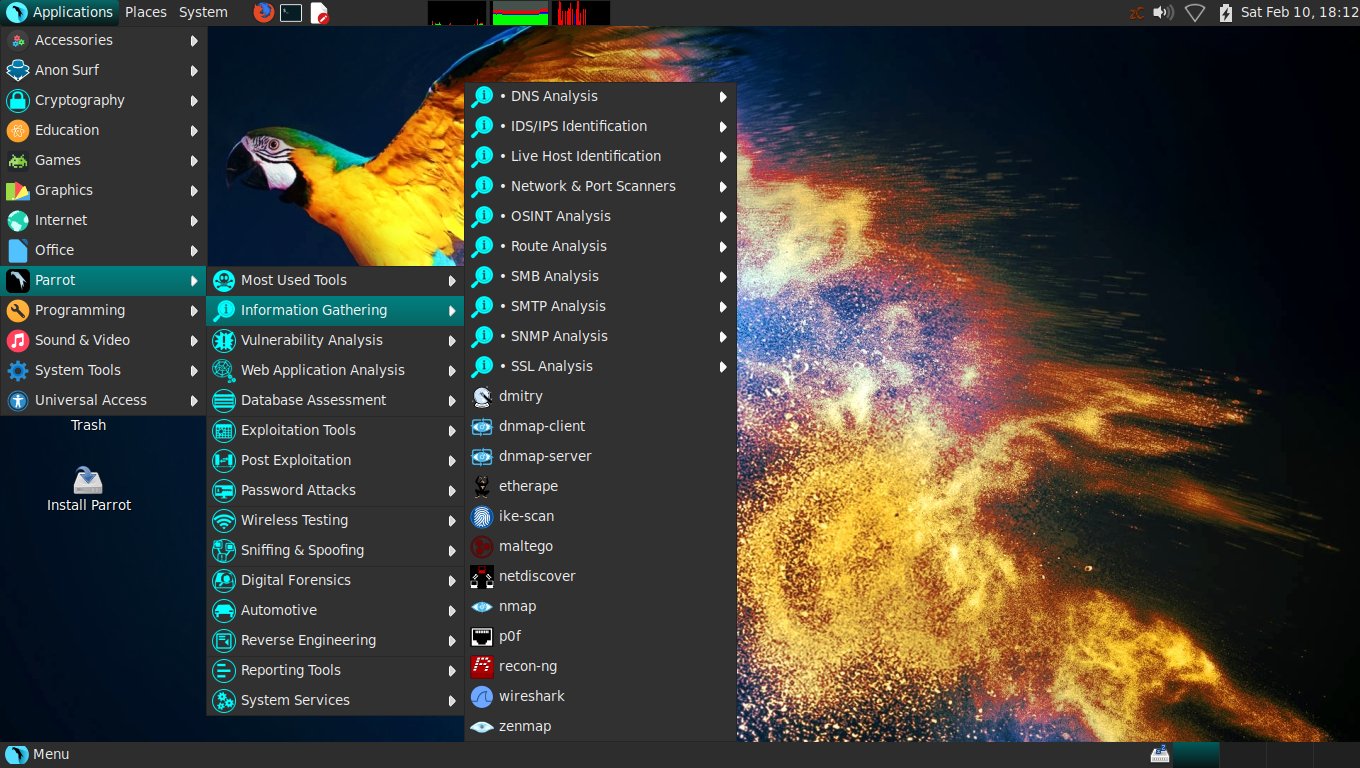Click the Menu button in bottom panel
Screen dimensions: 1360x768
[38, 754]
